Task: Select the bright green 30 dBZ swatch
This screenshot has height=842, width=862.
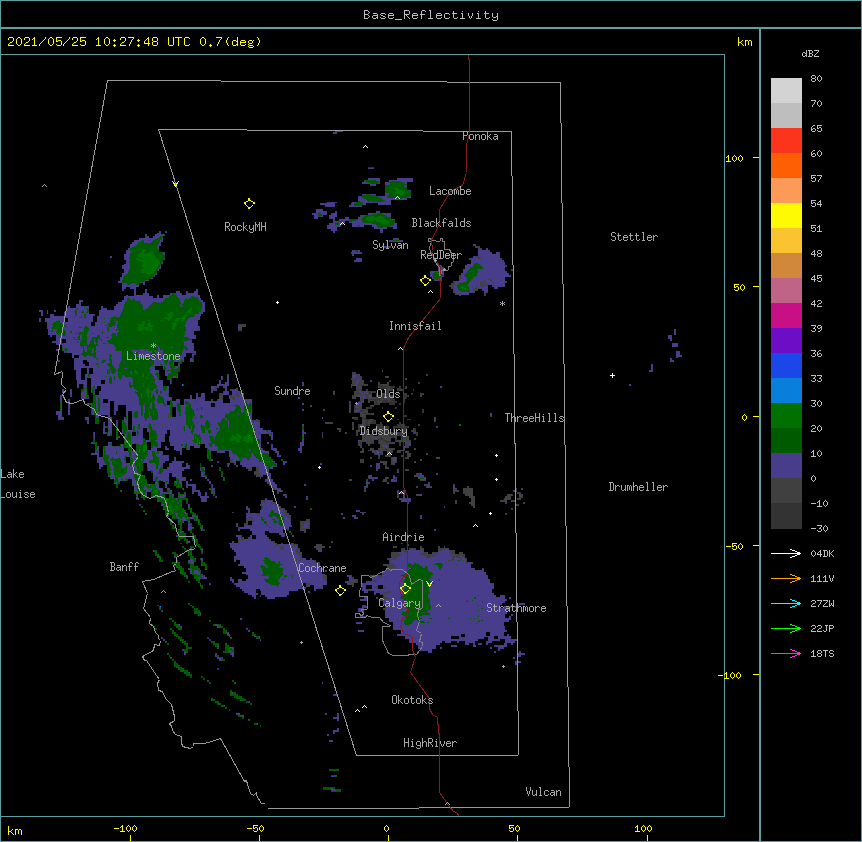Action: (786, 416)
